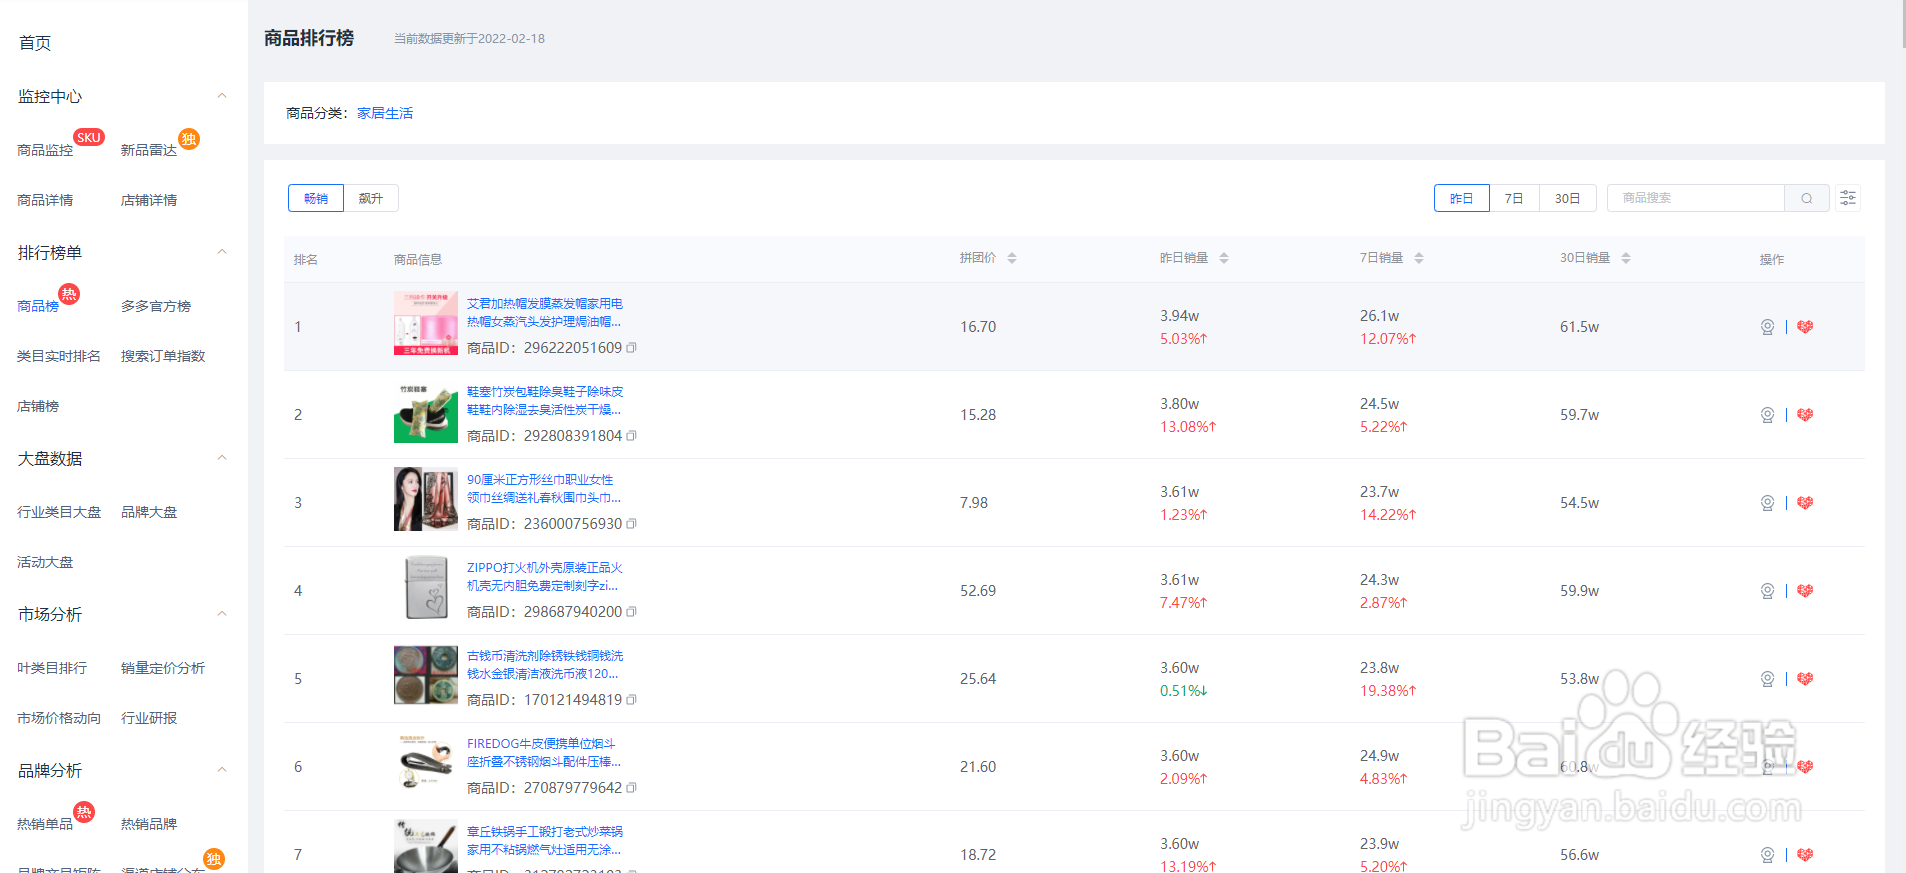Select the 7日 time range
The width and height of the screenshot is (1906, 873).
pos(1514,198)
